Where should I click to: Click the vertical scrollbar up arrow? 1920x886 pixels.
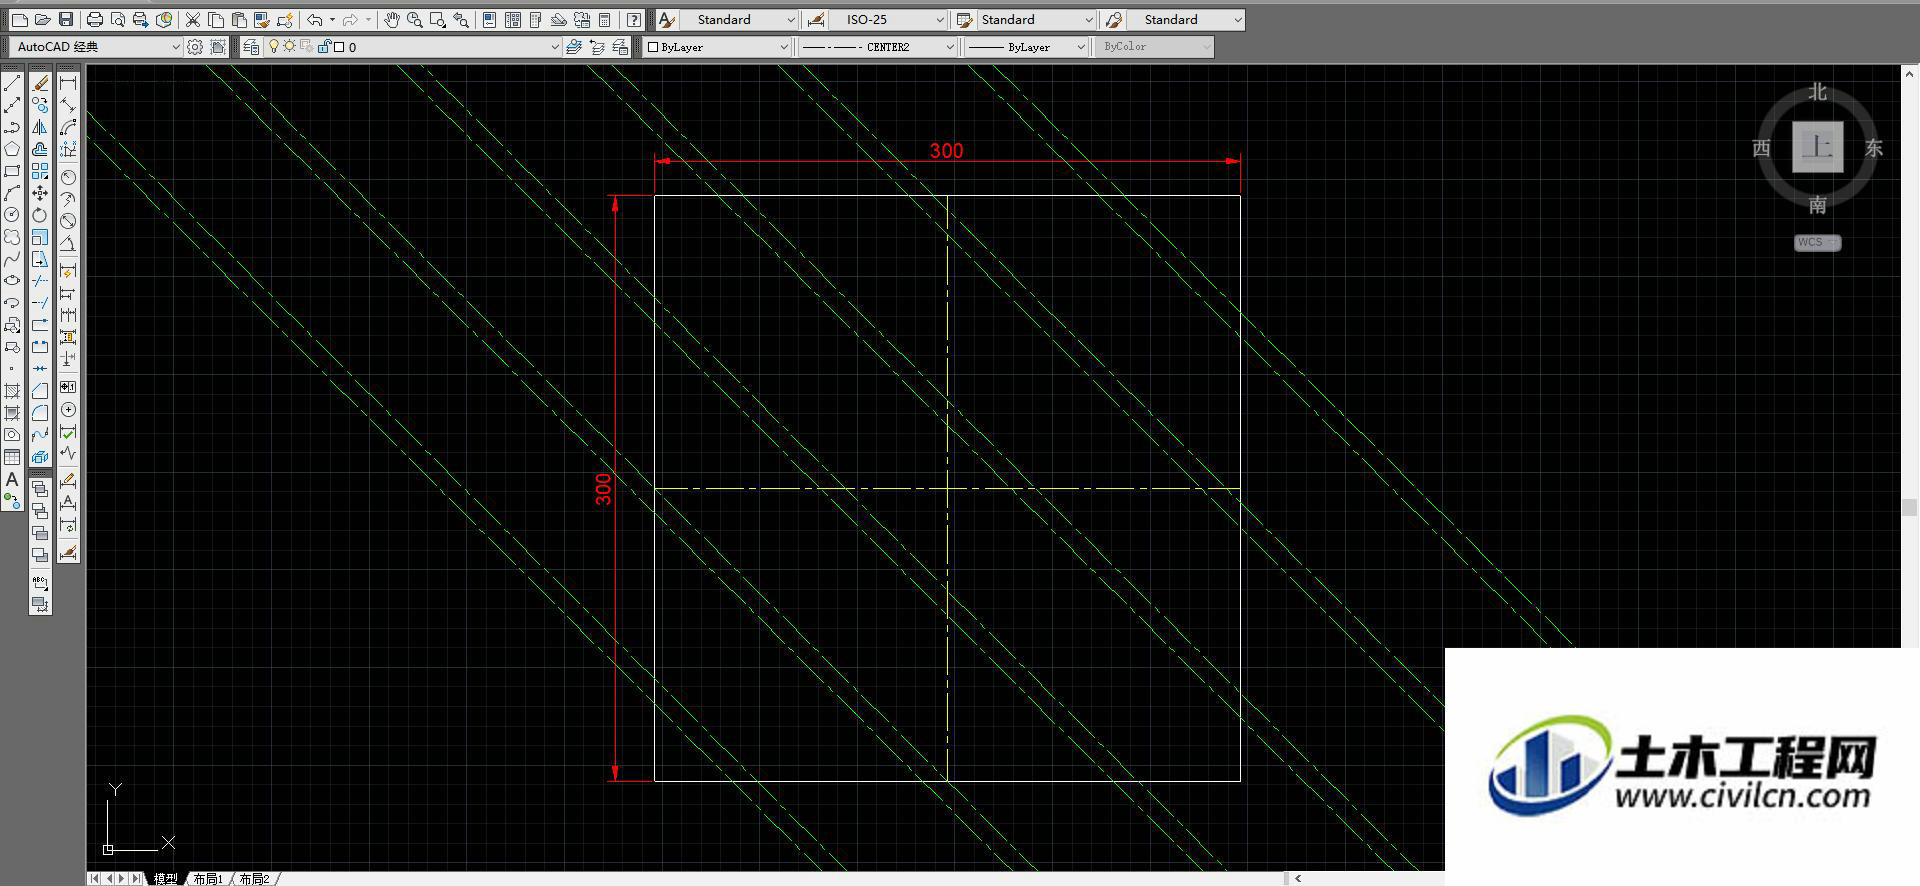point(1910,73)
